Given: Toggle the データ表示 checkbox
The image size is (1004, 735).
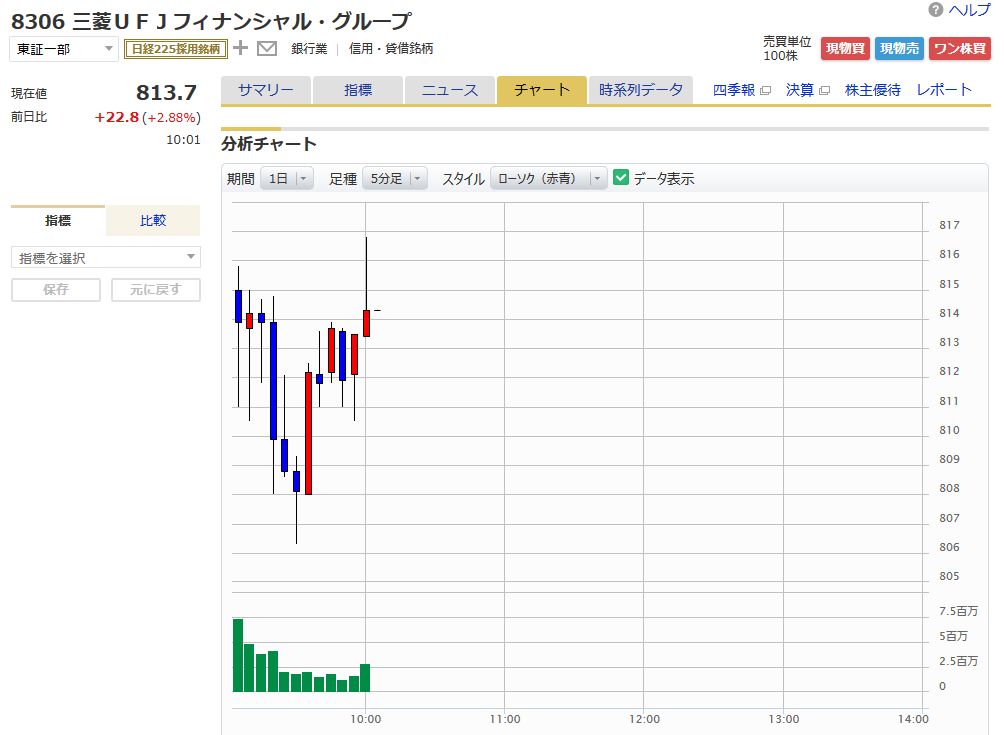Looking at the screenshot, I should (620, 177).
